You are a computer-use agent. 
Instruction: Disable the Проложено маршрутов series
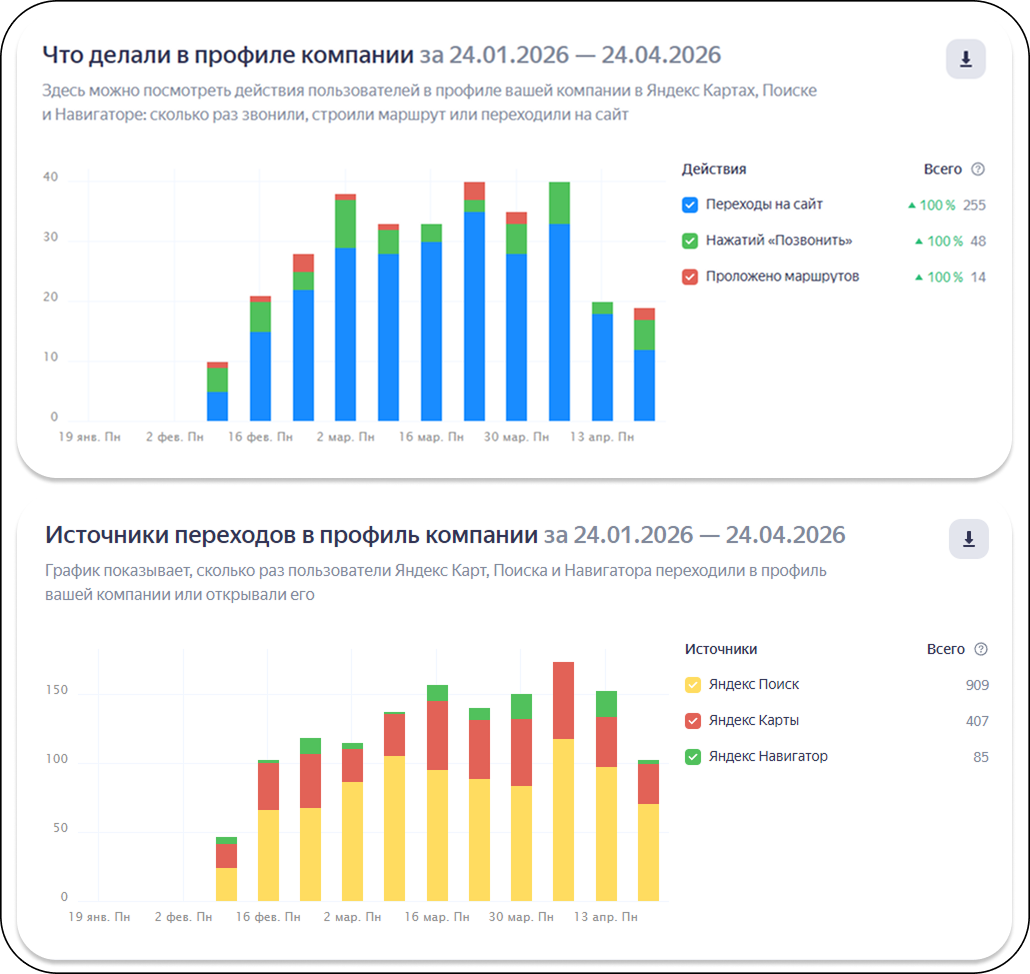click(x=690, y=277)
